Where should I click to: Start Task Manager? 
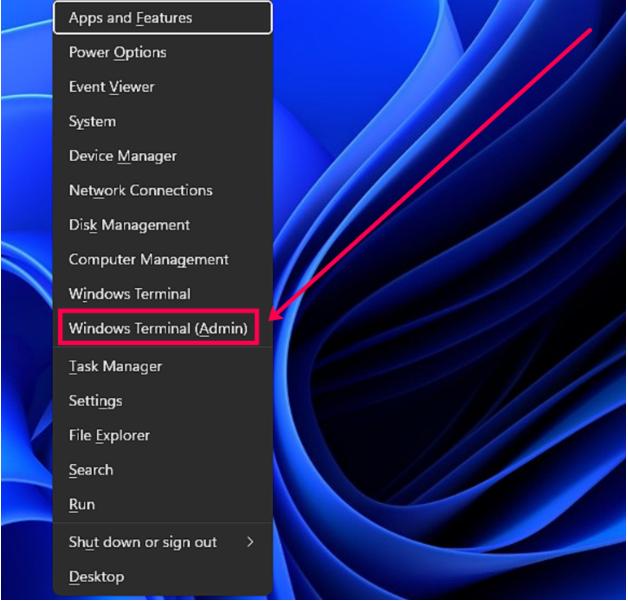[163, 366]
